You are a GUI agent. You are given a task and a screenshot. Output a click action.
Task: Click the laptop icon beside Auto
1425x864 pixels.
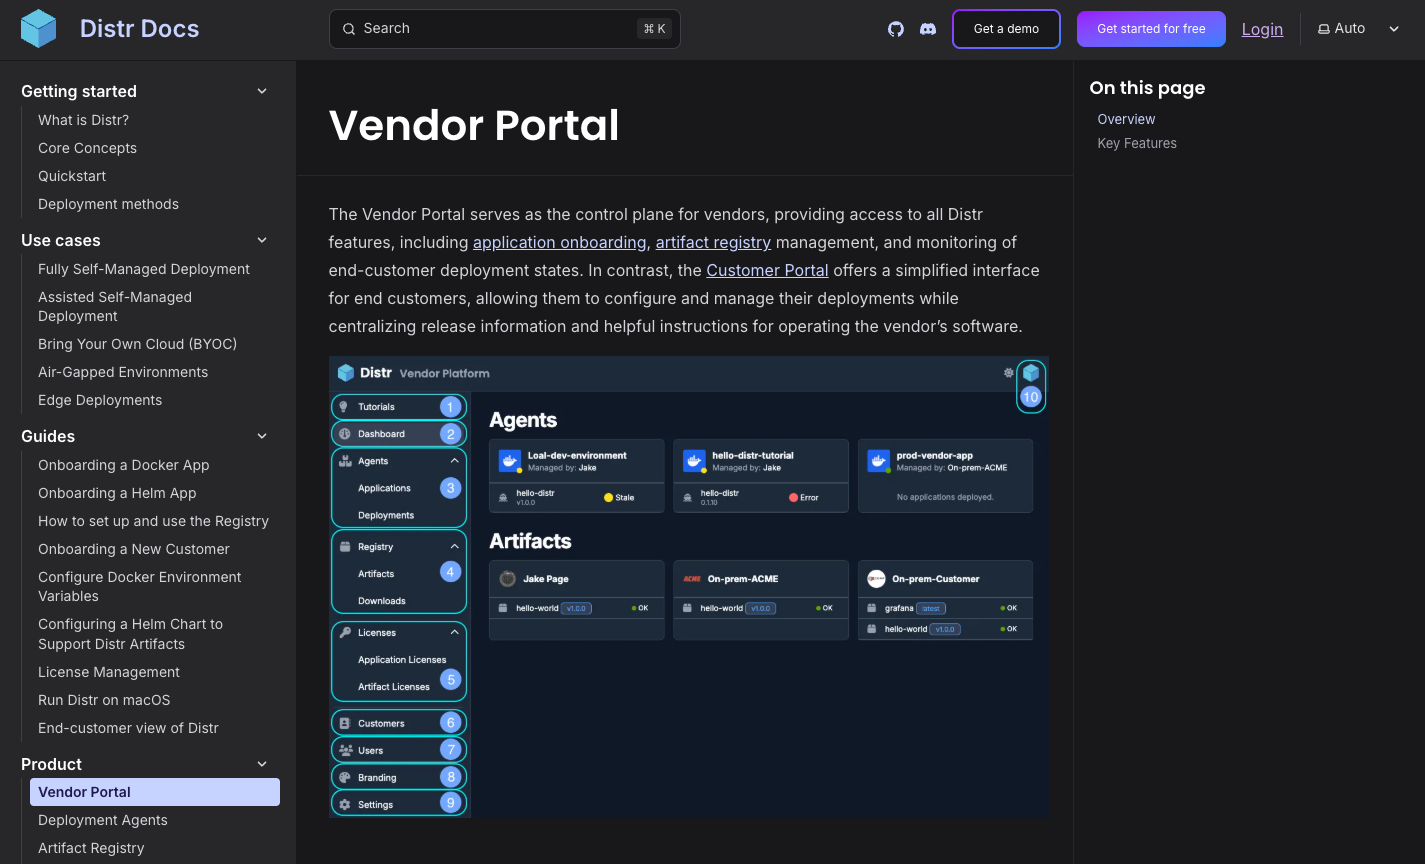[1323, 29]
